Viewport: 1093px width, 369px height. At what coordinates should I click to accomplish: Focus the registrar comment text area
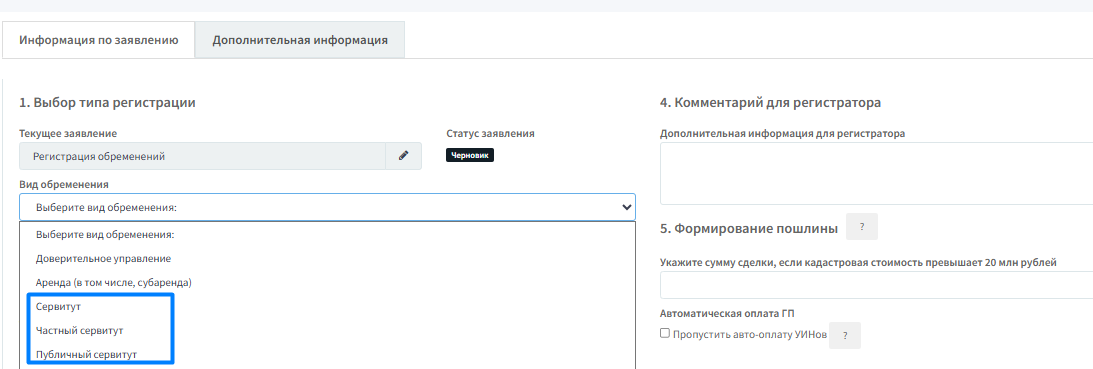[876, 173]
